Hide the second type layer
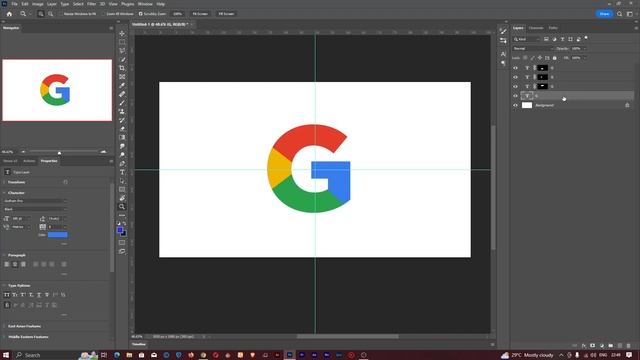Image resolution: width=640 pixels, height=360 pixels. click(x=516, y=77)
